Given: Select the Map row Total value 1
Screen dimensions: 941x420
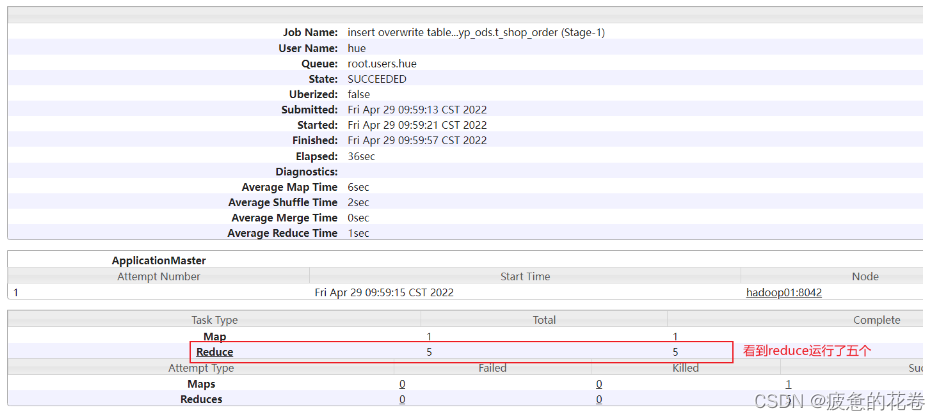Looking at the screenshot, I should (428, 337).
